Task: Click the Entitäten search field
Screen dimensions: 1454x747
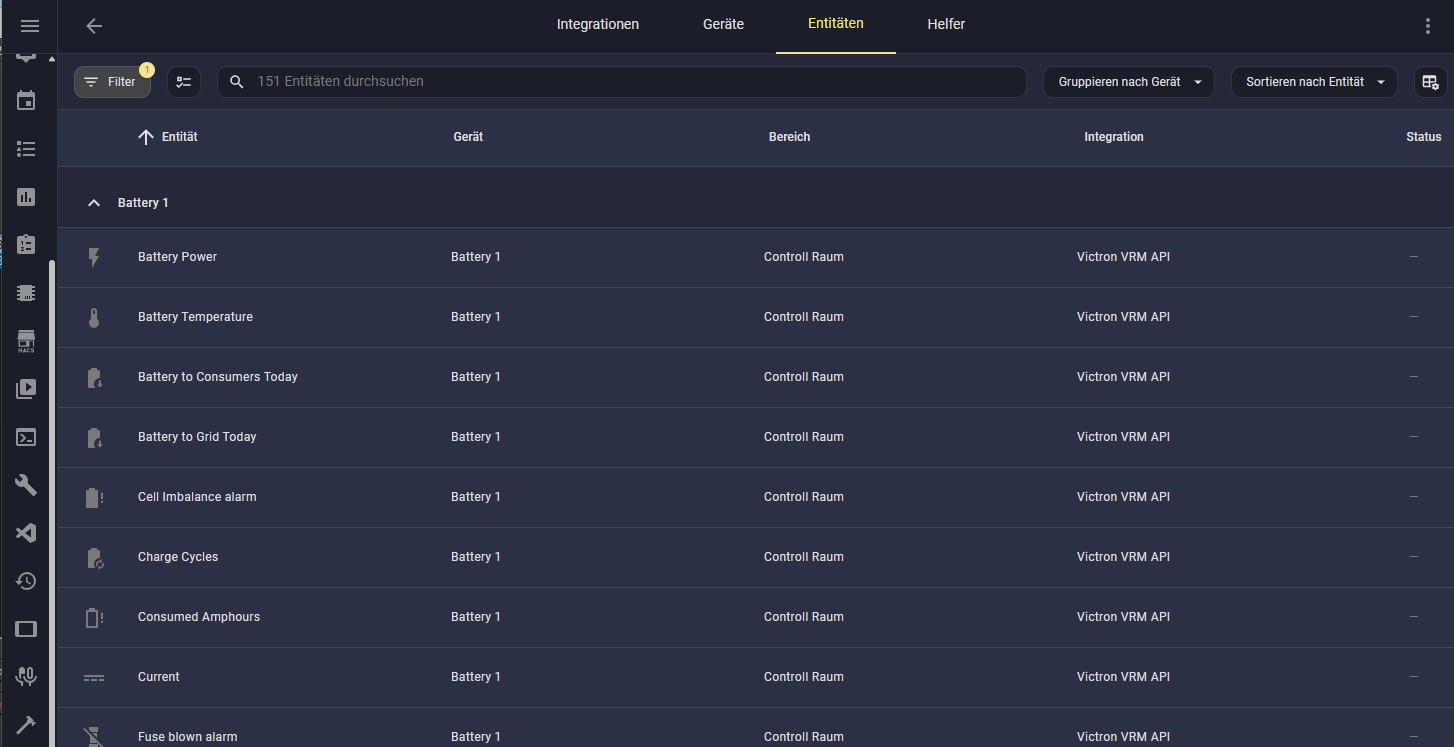Action: click(x=620, y=82)
